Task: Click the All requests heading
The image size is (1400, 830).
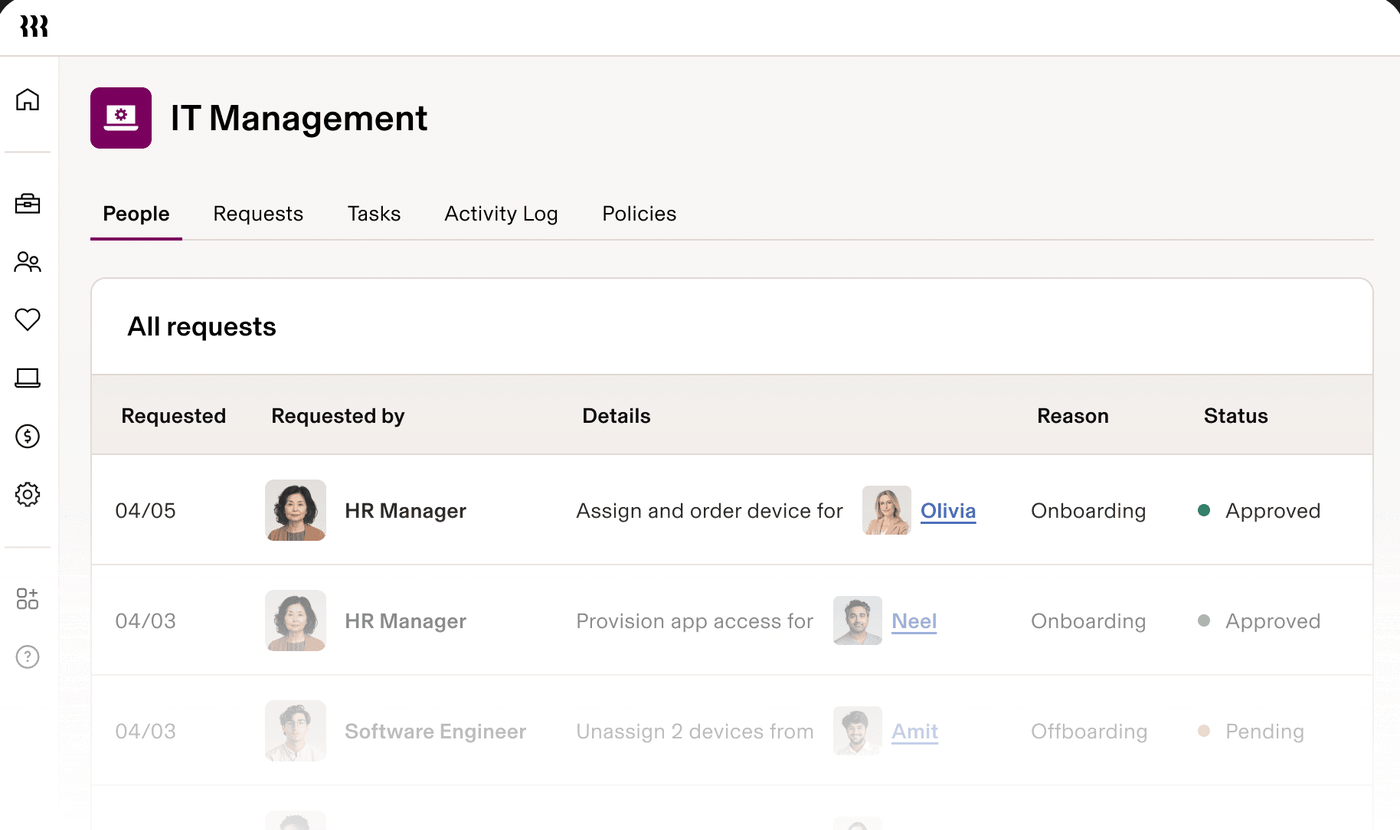Action: click(x=202, y=327)
